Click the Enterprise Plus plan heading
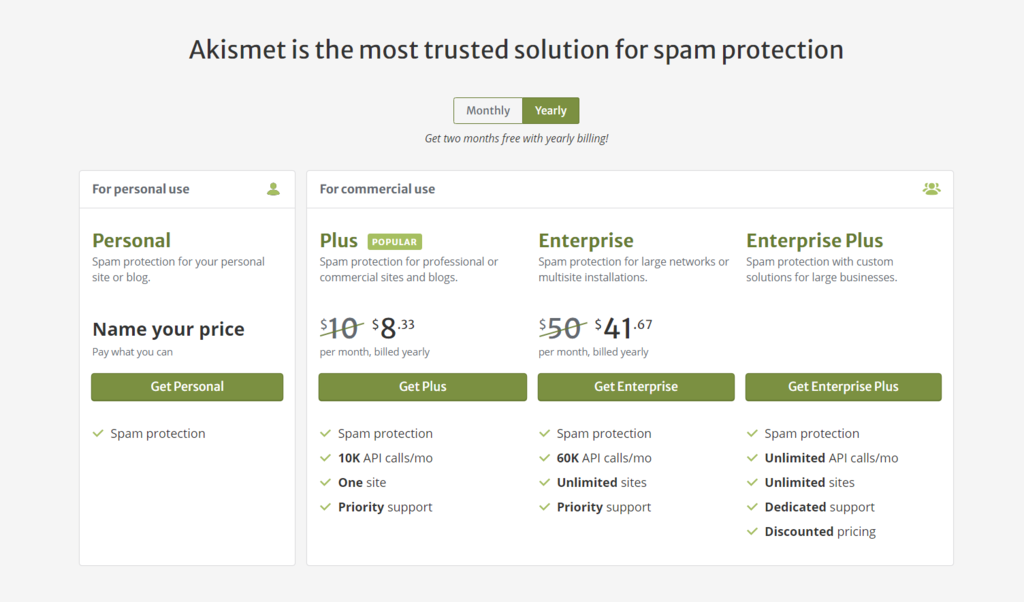This screenshot has width=1024, height=602. 814,241
